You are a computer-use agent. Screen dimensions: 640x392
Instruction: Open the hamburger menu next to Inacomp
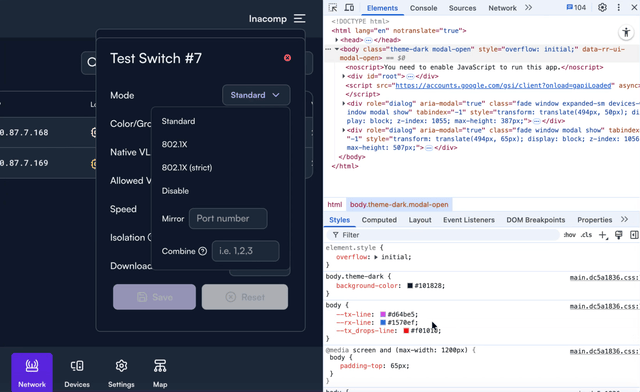coord(300,19)
